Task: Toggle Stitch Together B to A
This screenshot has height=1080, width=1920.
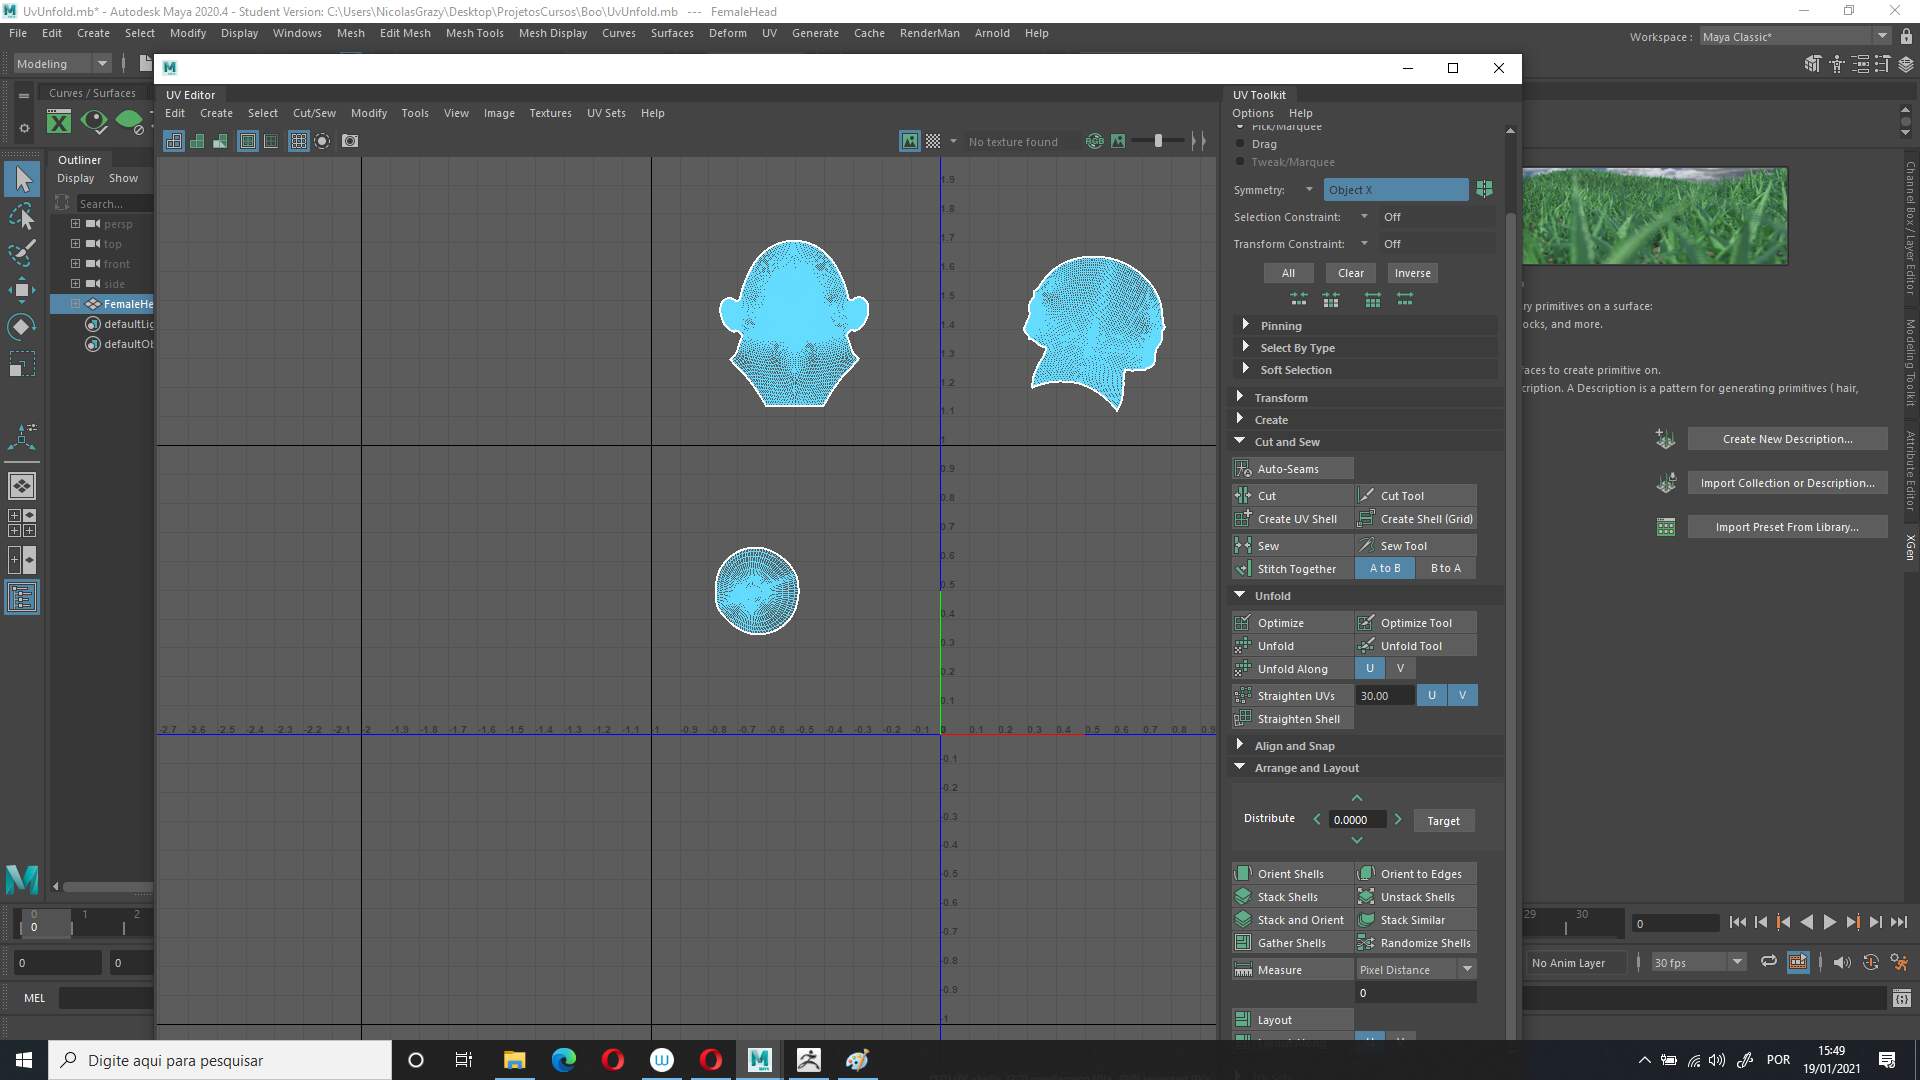Action: pos(1445,568)
